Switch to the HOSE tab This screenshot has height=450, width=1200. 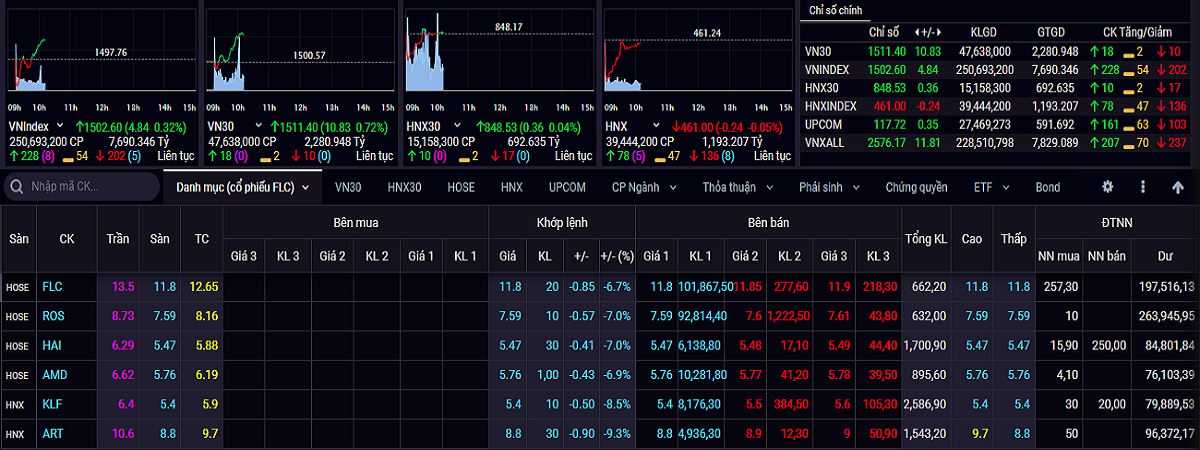[x=461, y=187]
